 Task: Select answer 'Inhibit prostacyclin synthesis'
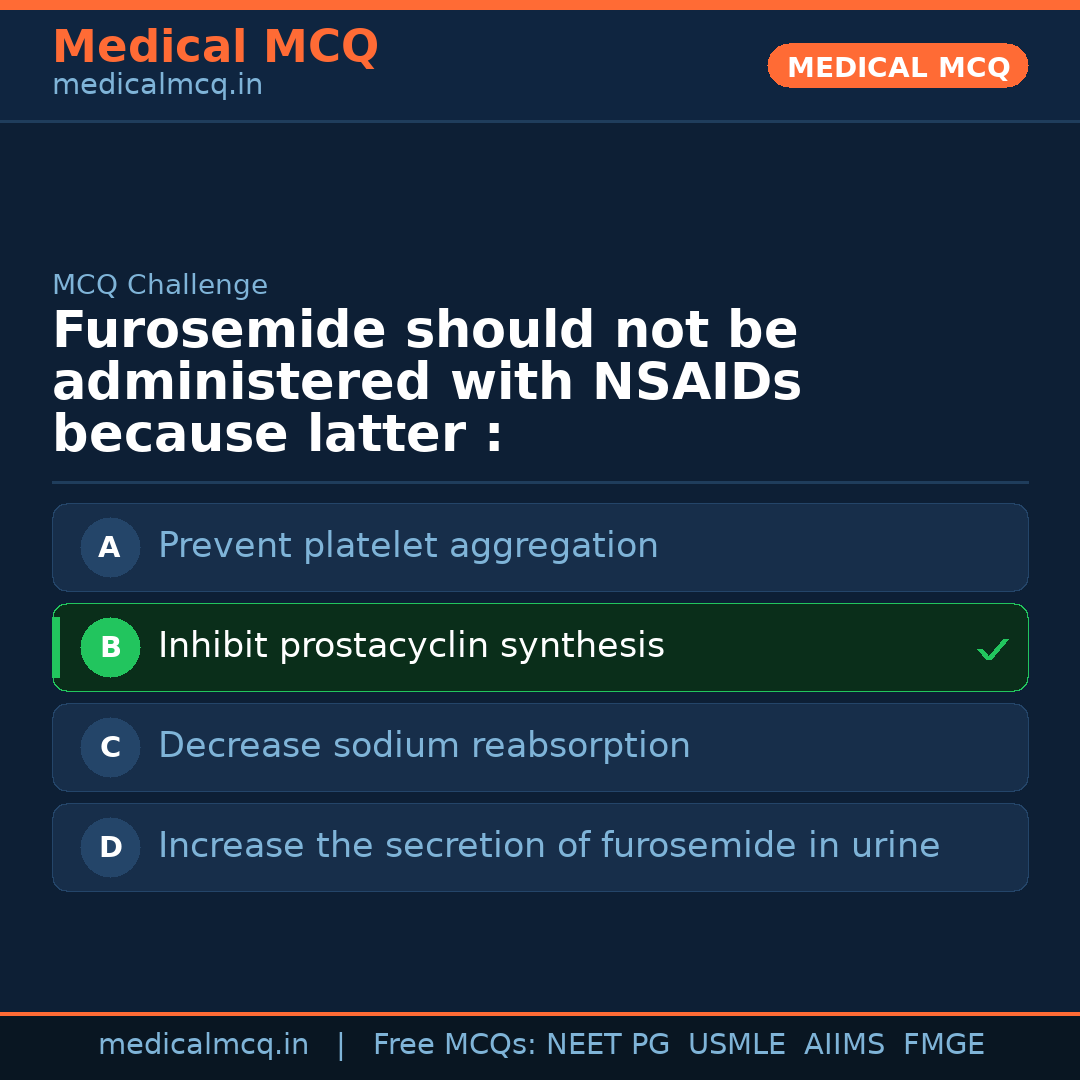(411, 646)
